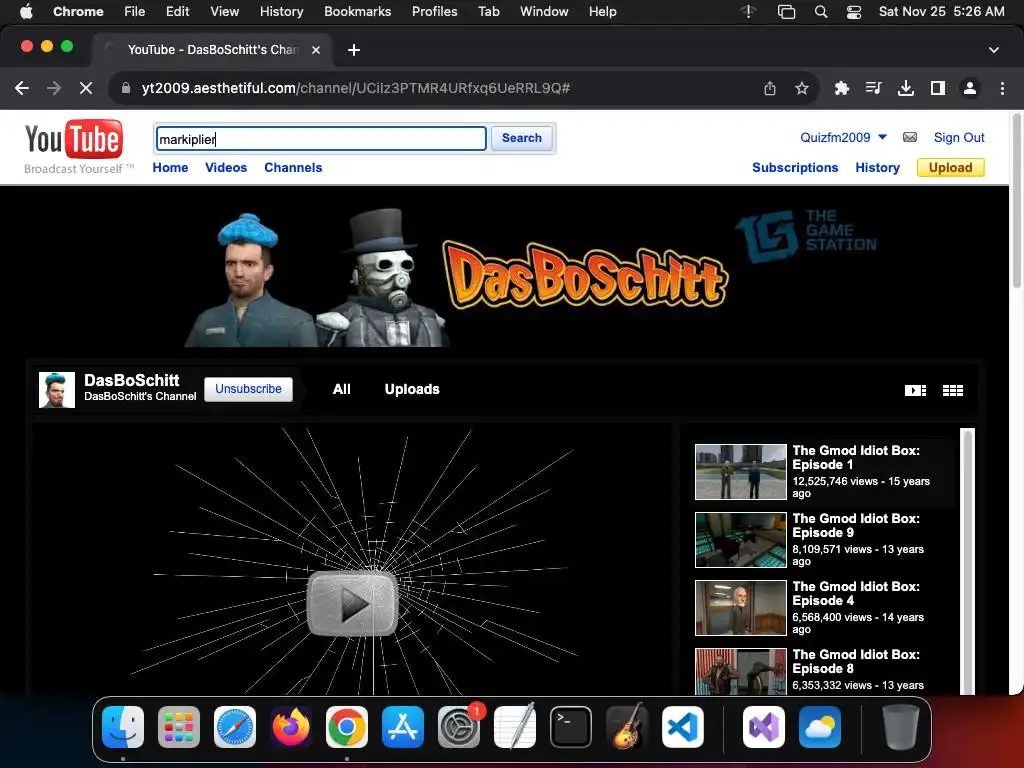1024x768 pixels.
Task: Launch GarageBand from the dock
Action: (627, 727)
